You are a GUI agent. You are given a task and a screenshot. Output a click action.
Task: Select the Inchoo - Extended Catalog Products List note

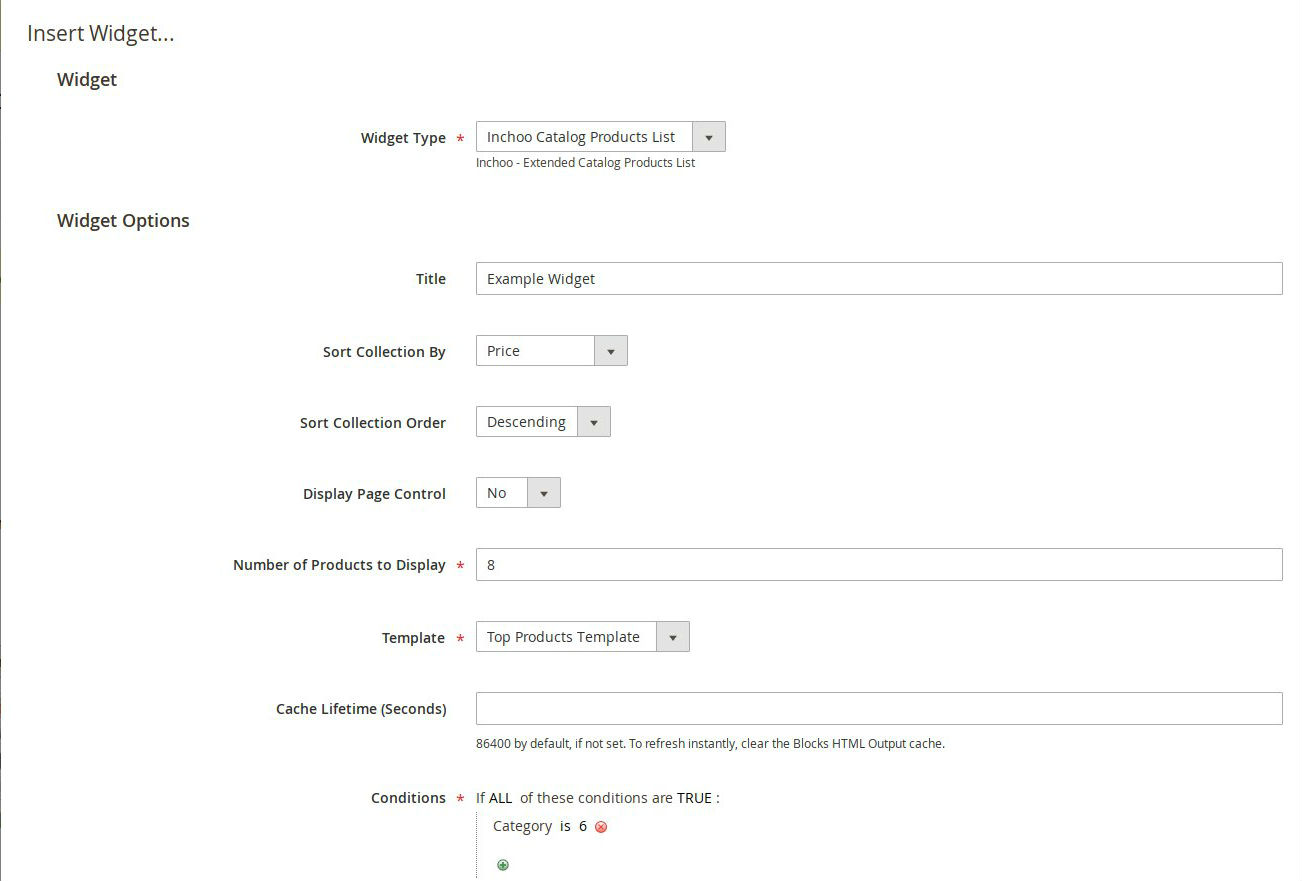coord(585,162)
